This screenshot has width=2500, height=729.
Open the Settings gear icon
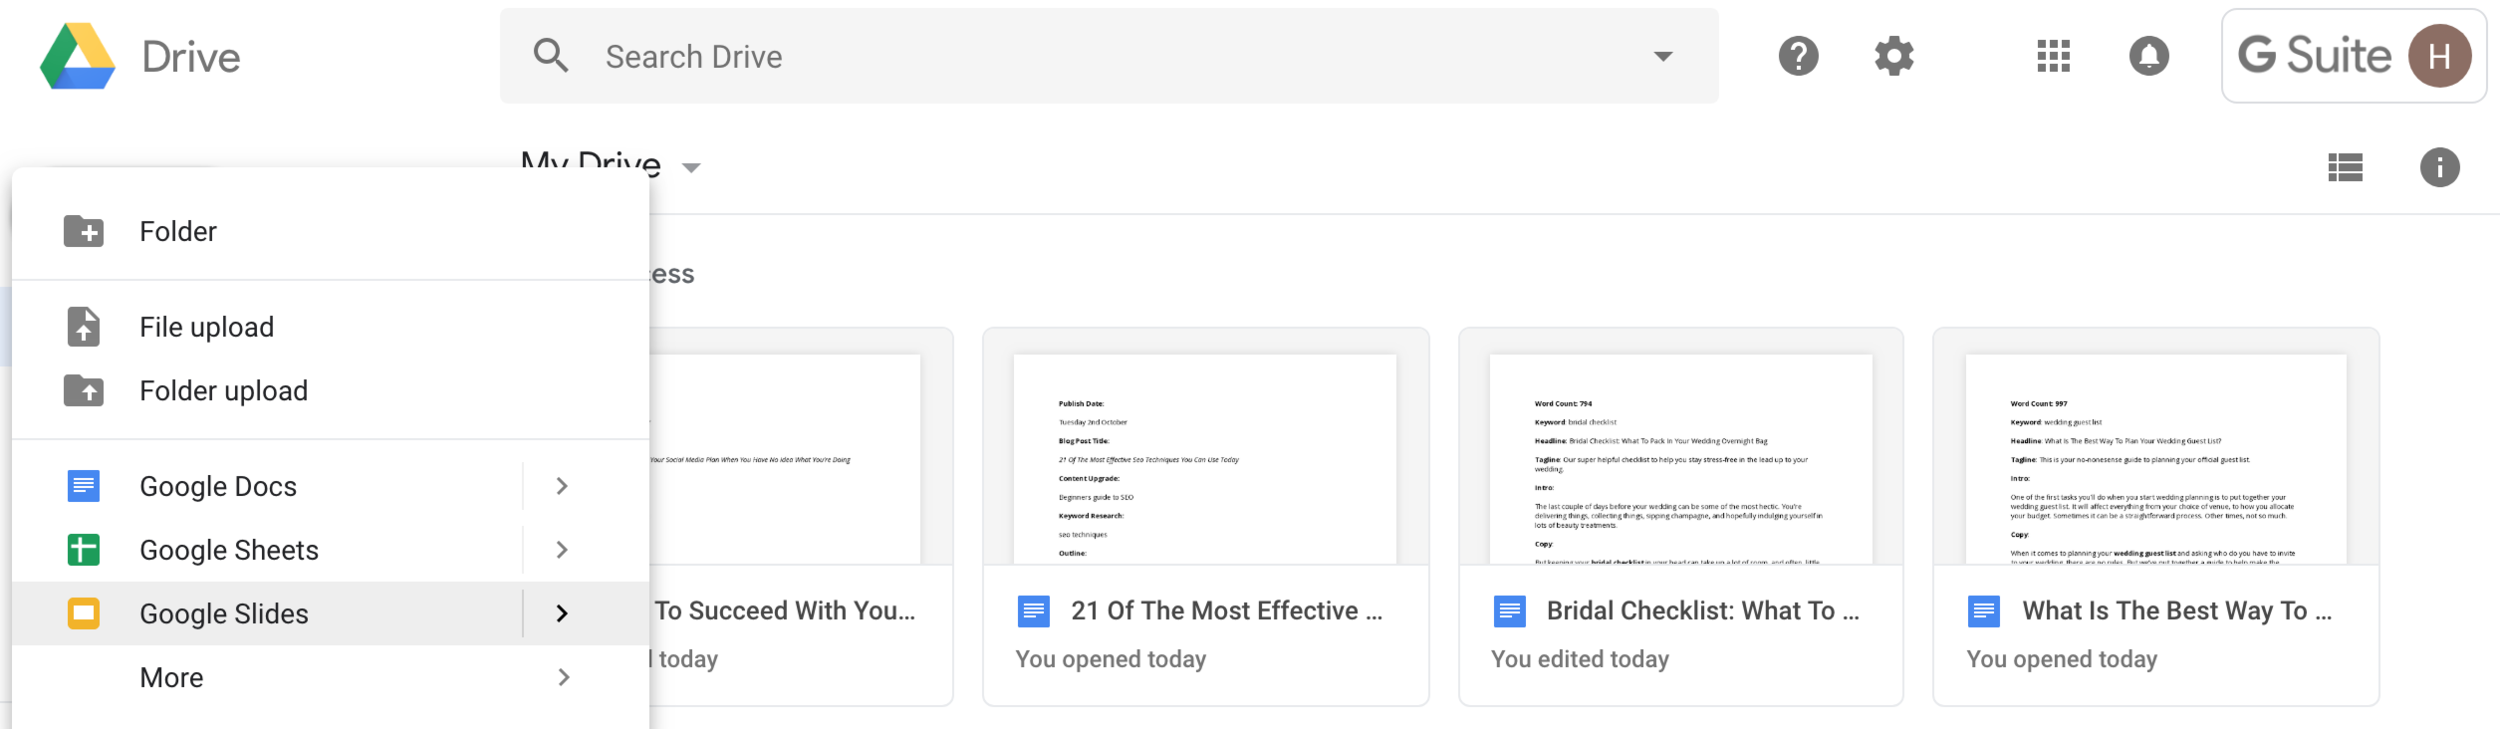click(1894, 56)
